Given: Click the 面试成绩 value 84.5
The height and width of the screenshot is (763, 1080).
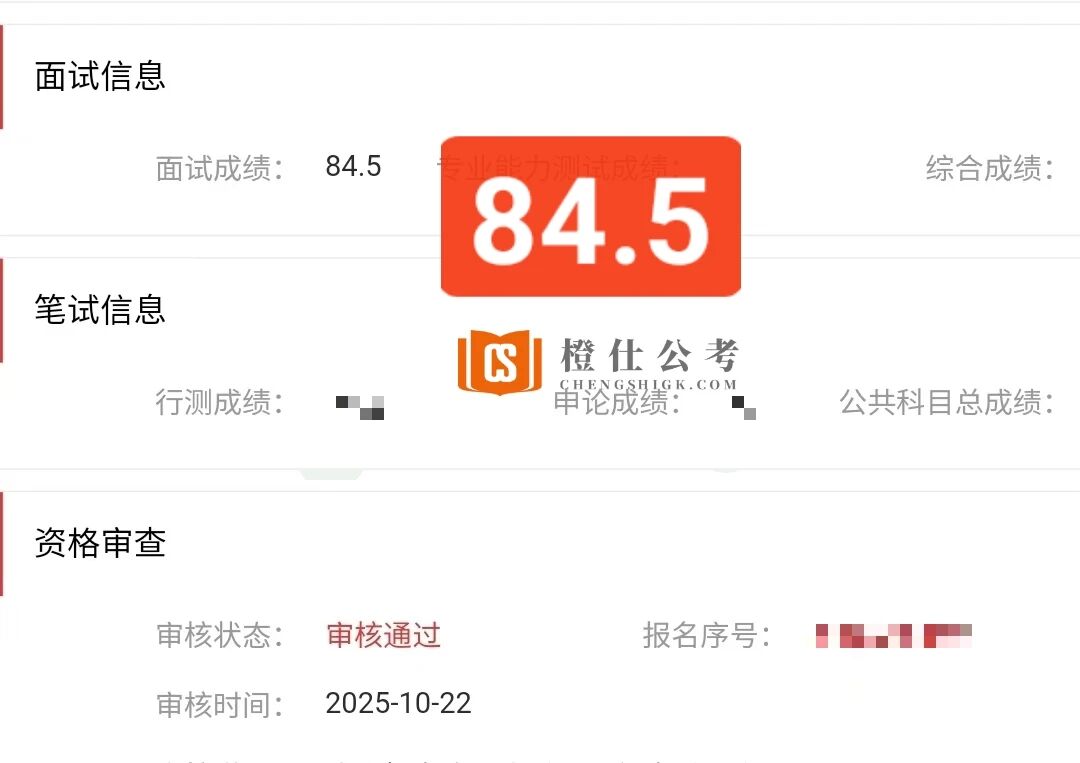Looking at the screenshot, I should (353, 167).
